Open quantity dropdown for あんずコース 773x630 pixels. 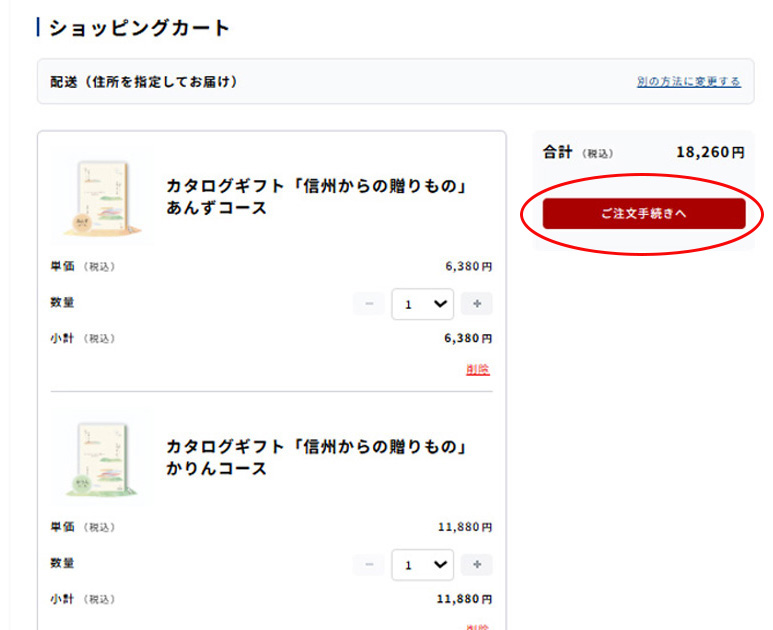422,304
